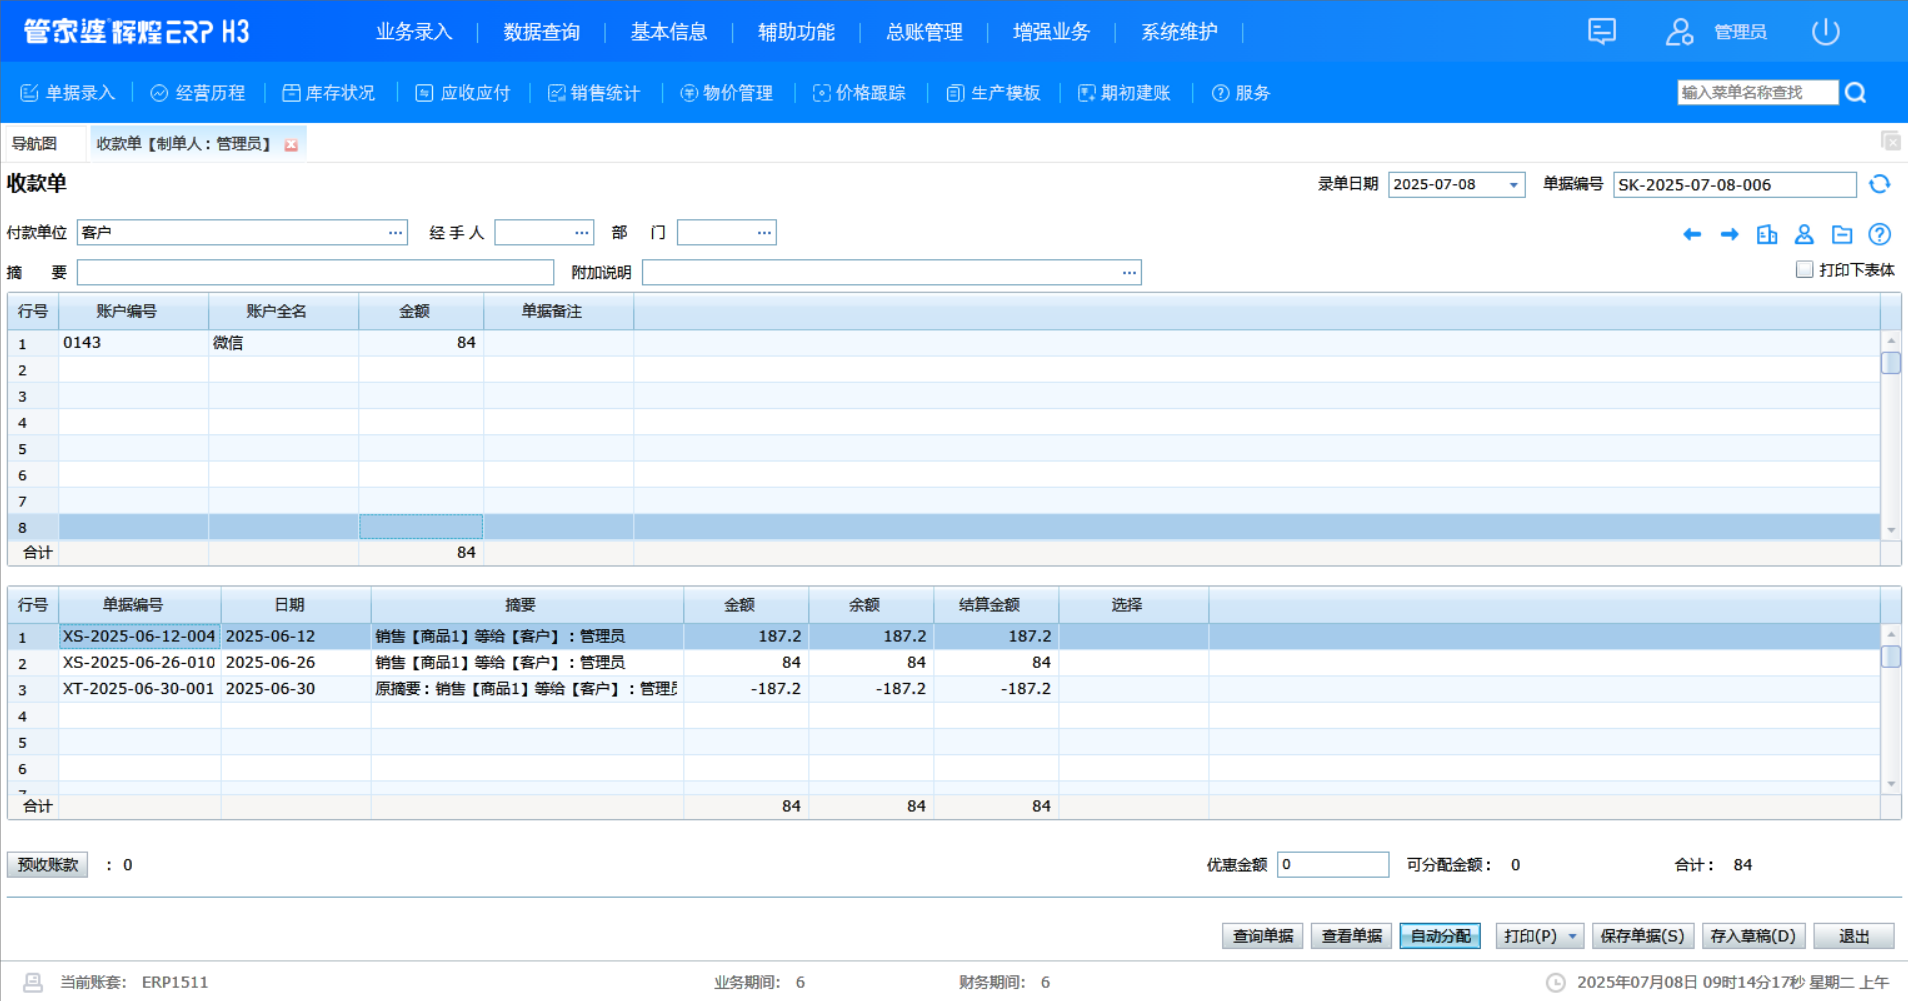Open the 辅助功能 menu
Screen dimensions: 1908x1001
(x=796, y=32)
